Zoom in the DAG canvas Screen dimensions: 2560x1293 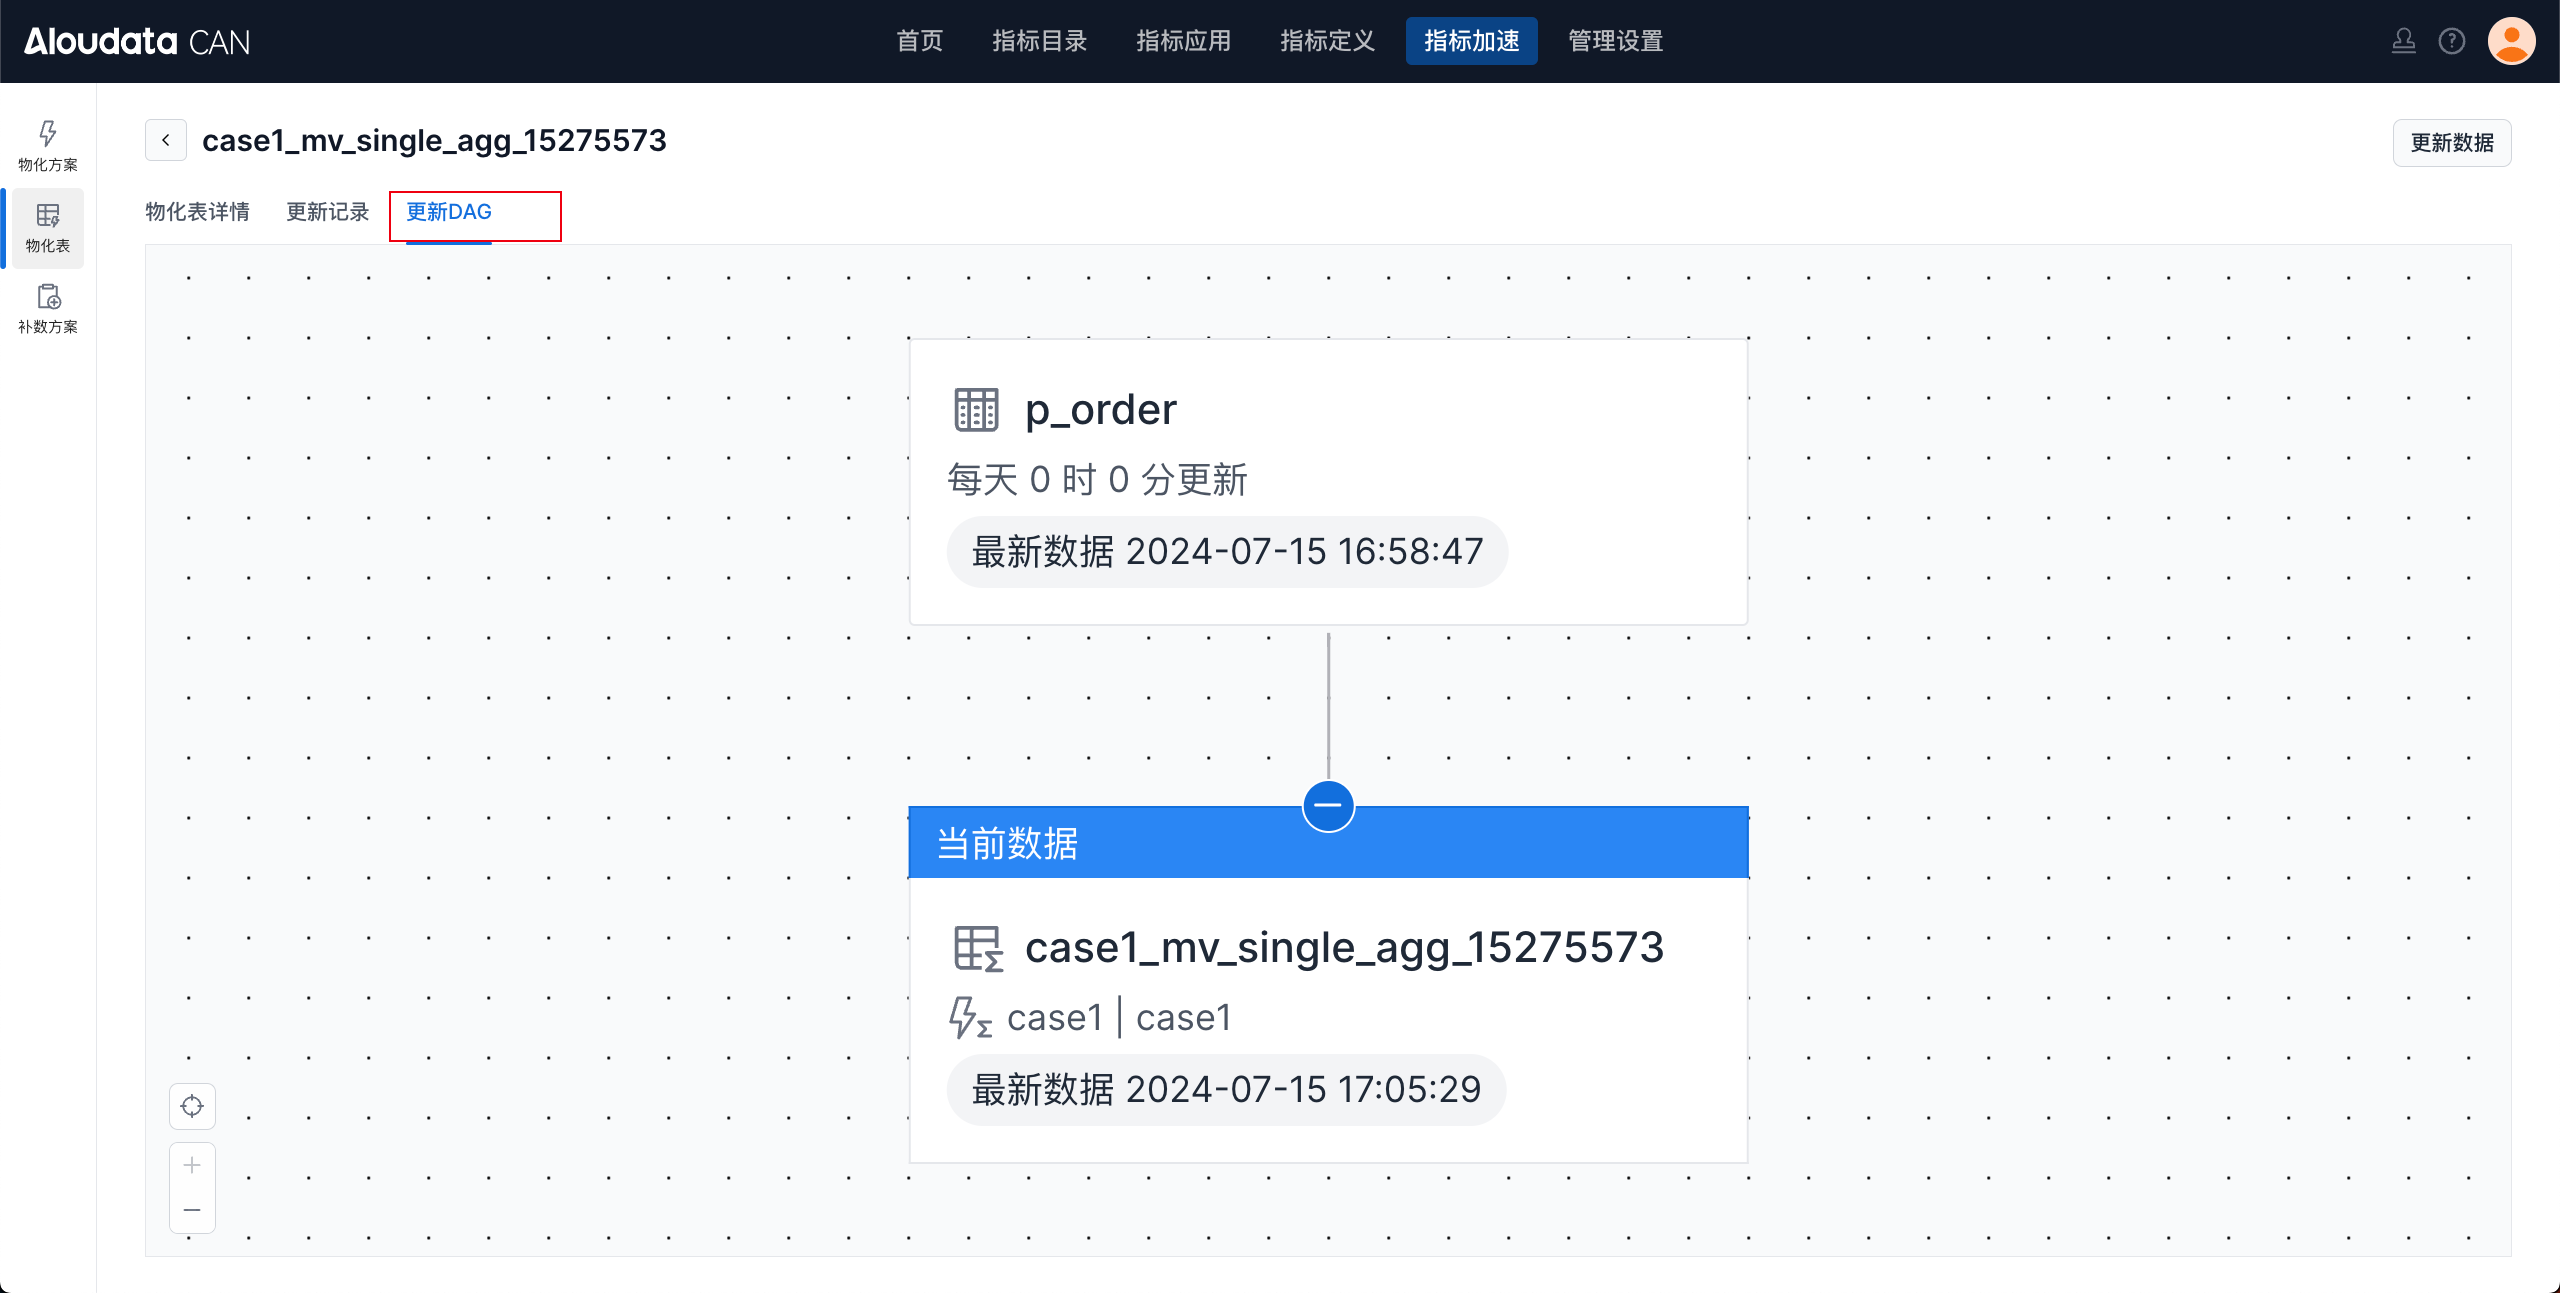[x=192, y=1165]
